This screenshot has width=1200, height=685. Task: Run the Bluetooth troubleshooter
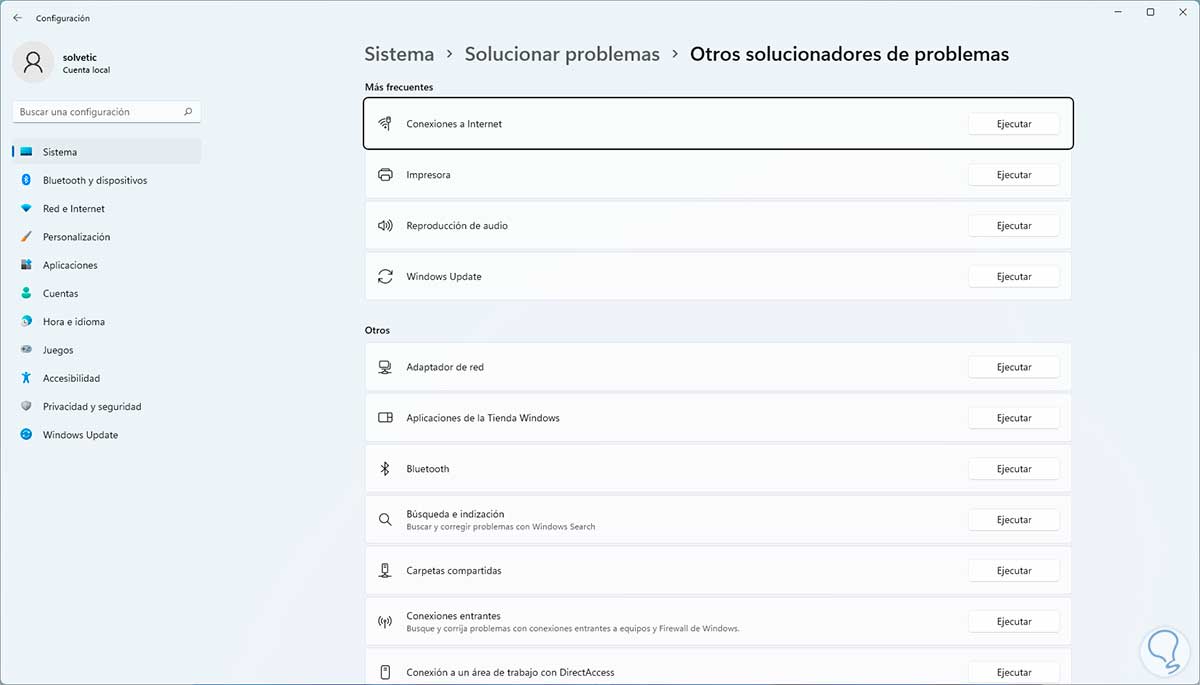(1013, 469)
